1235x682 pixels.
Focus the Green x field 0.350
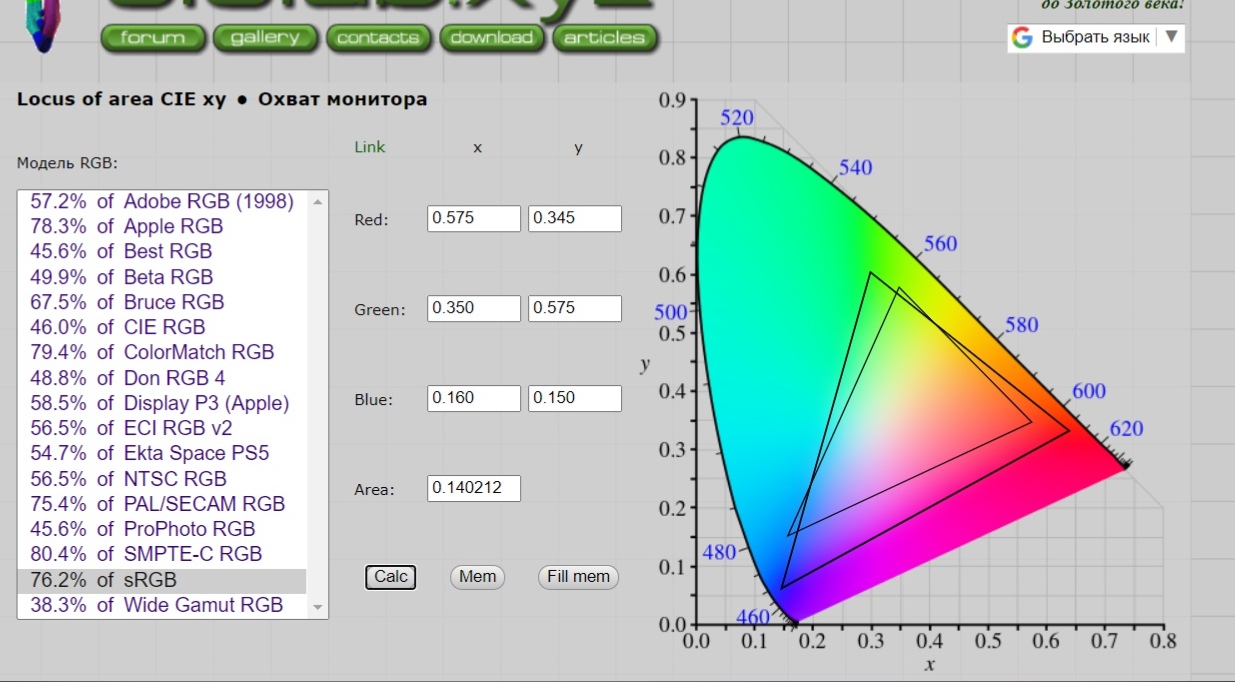point(474,308)
